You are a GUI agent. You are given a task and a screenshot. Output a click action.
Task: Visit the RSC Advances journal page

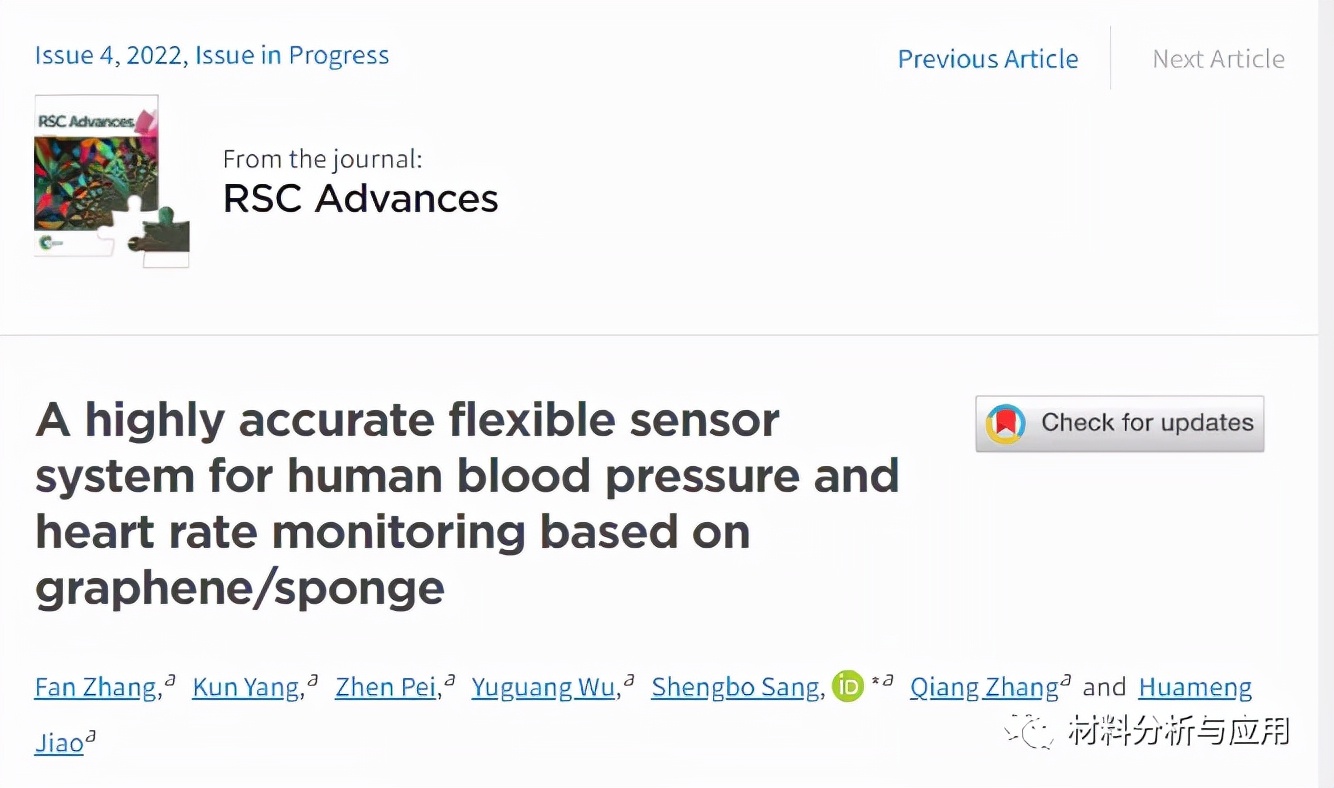coord(360,198)
